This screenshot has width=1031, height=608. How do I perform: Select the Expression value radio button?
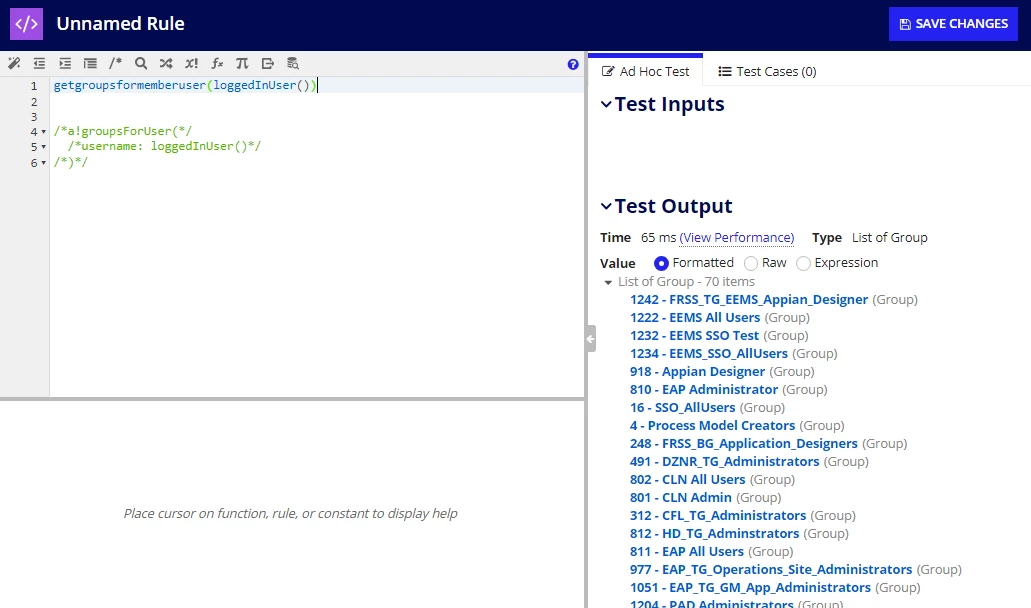[803, 263]
